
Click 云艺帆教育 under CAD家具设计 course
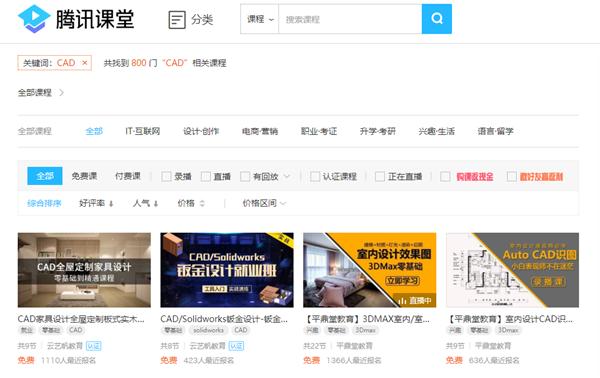point(65,346)
